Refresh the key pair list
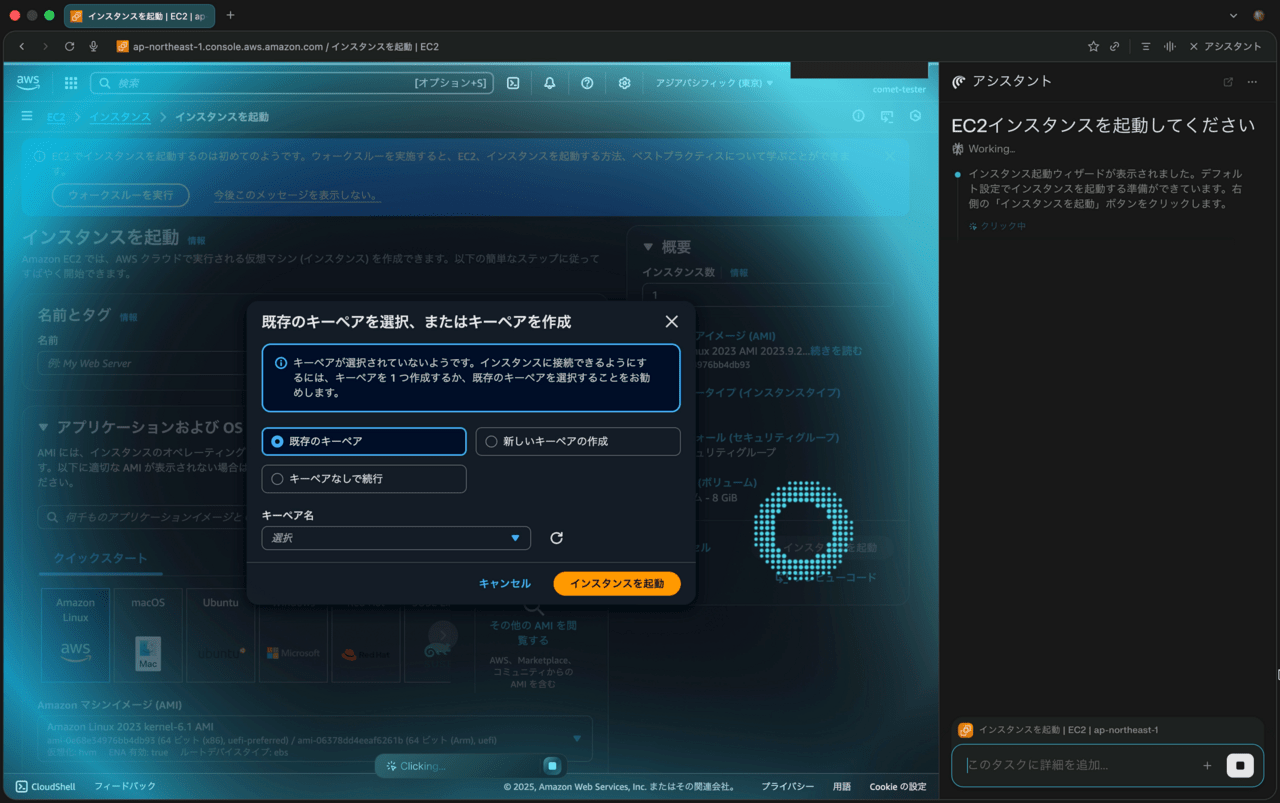This screenshot has width=1280, height=803. pos(557,538)
